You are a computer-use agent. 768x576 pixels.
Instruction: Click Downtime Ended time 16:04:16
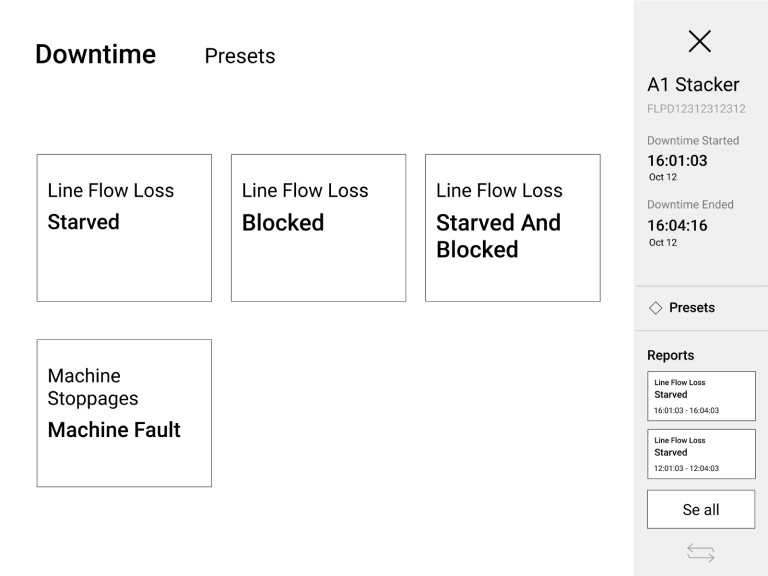(x=679, y=225)
